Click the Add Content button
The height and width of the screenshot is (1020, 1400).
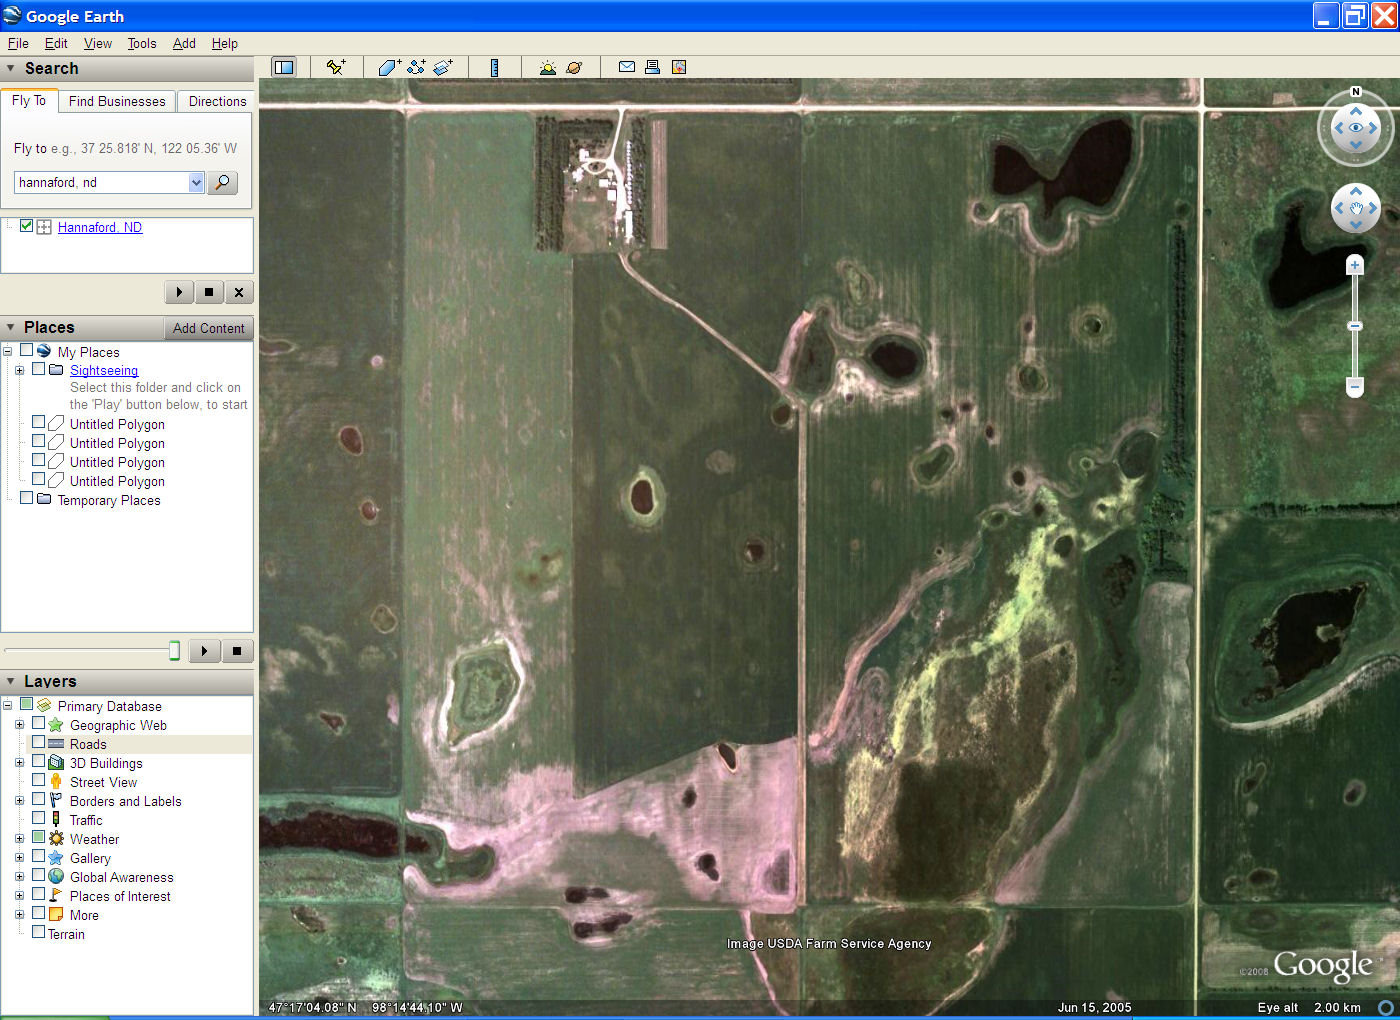click(x=208, y=328)
